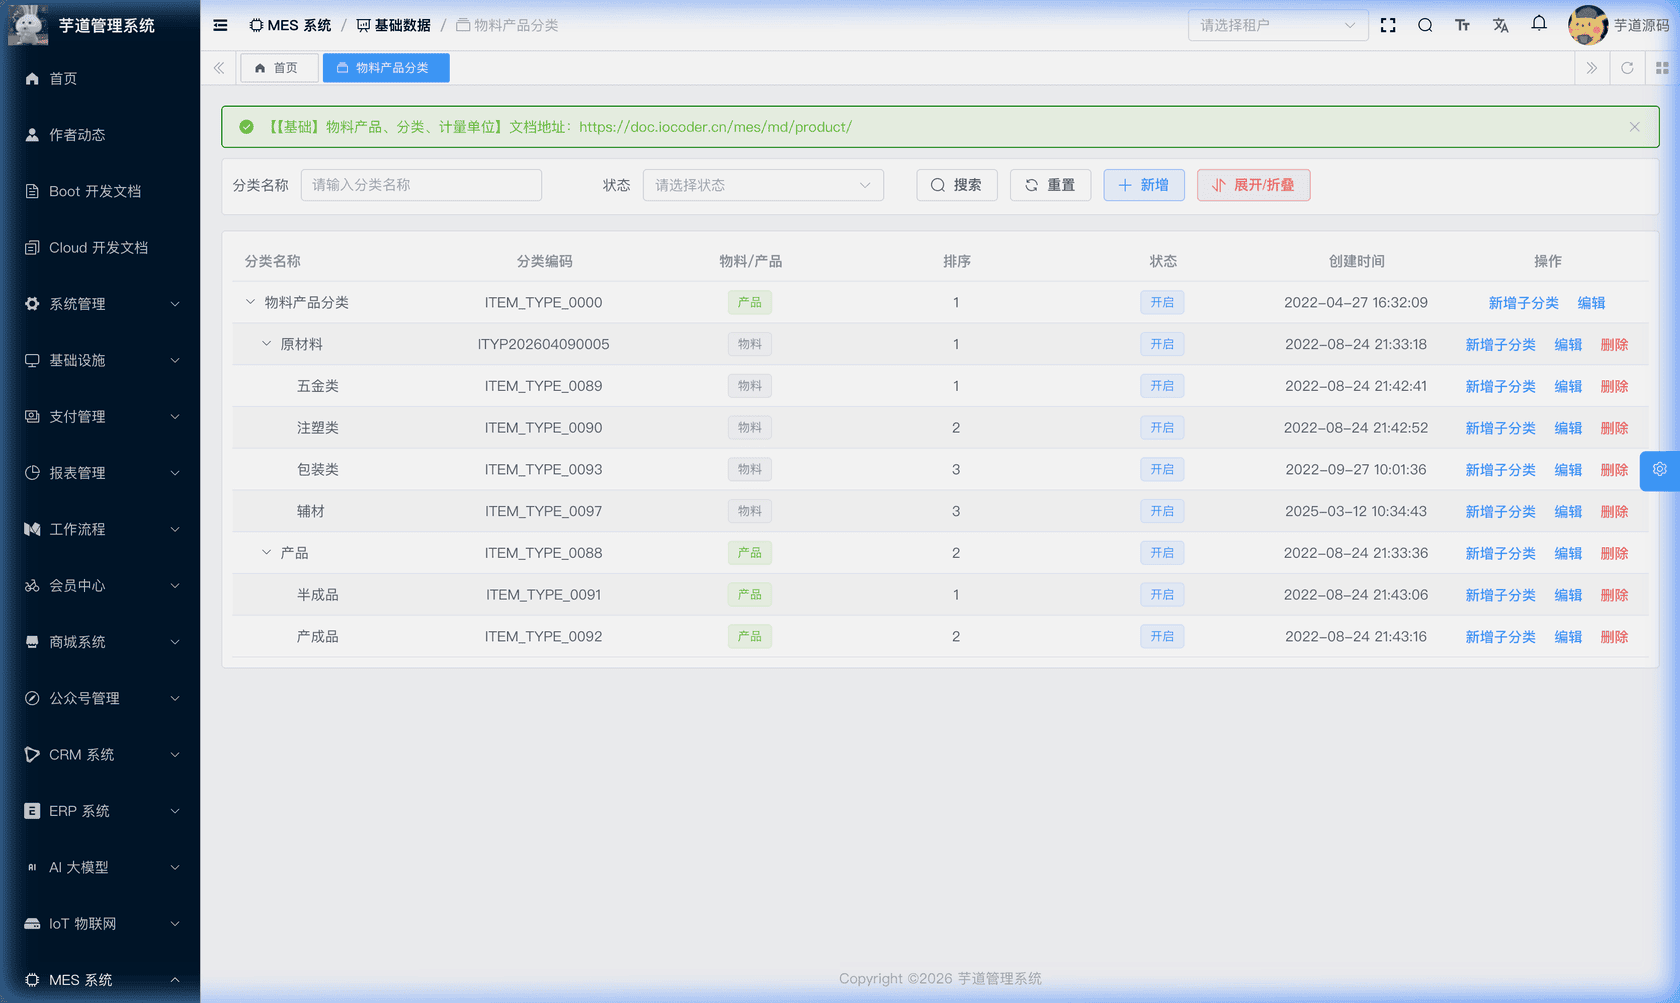
Task: Disable status of 原材料 category
Action: pos(1162,344)
